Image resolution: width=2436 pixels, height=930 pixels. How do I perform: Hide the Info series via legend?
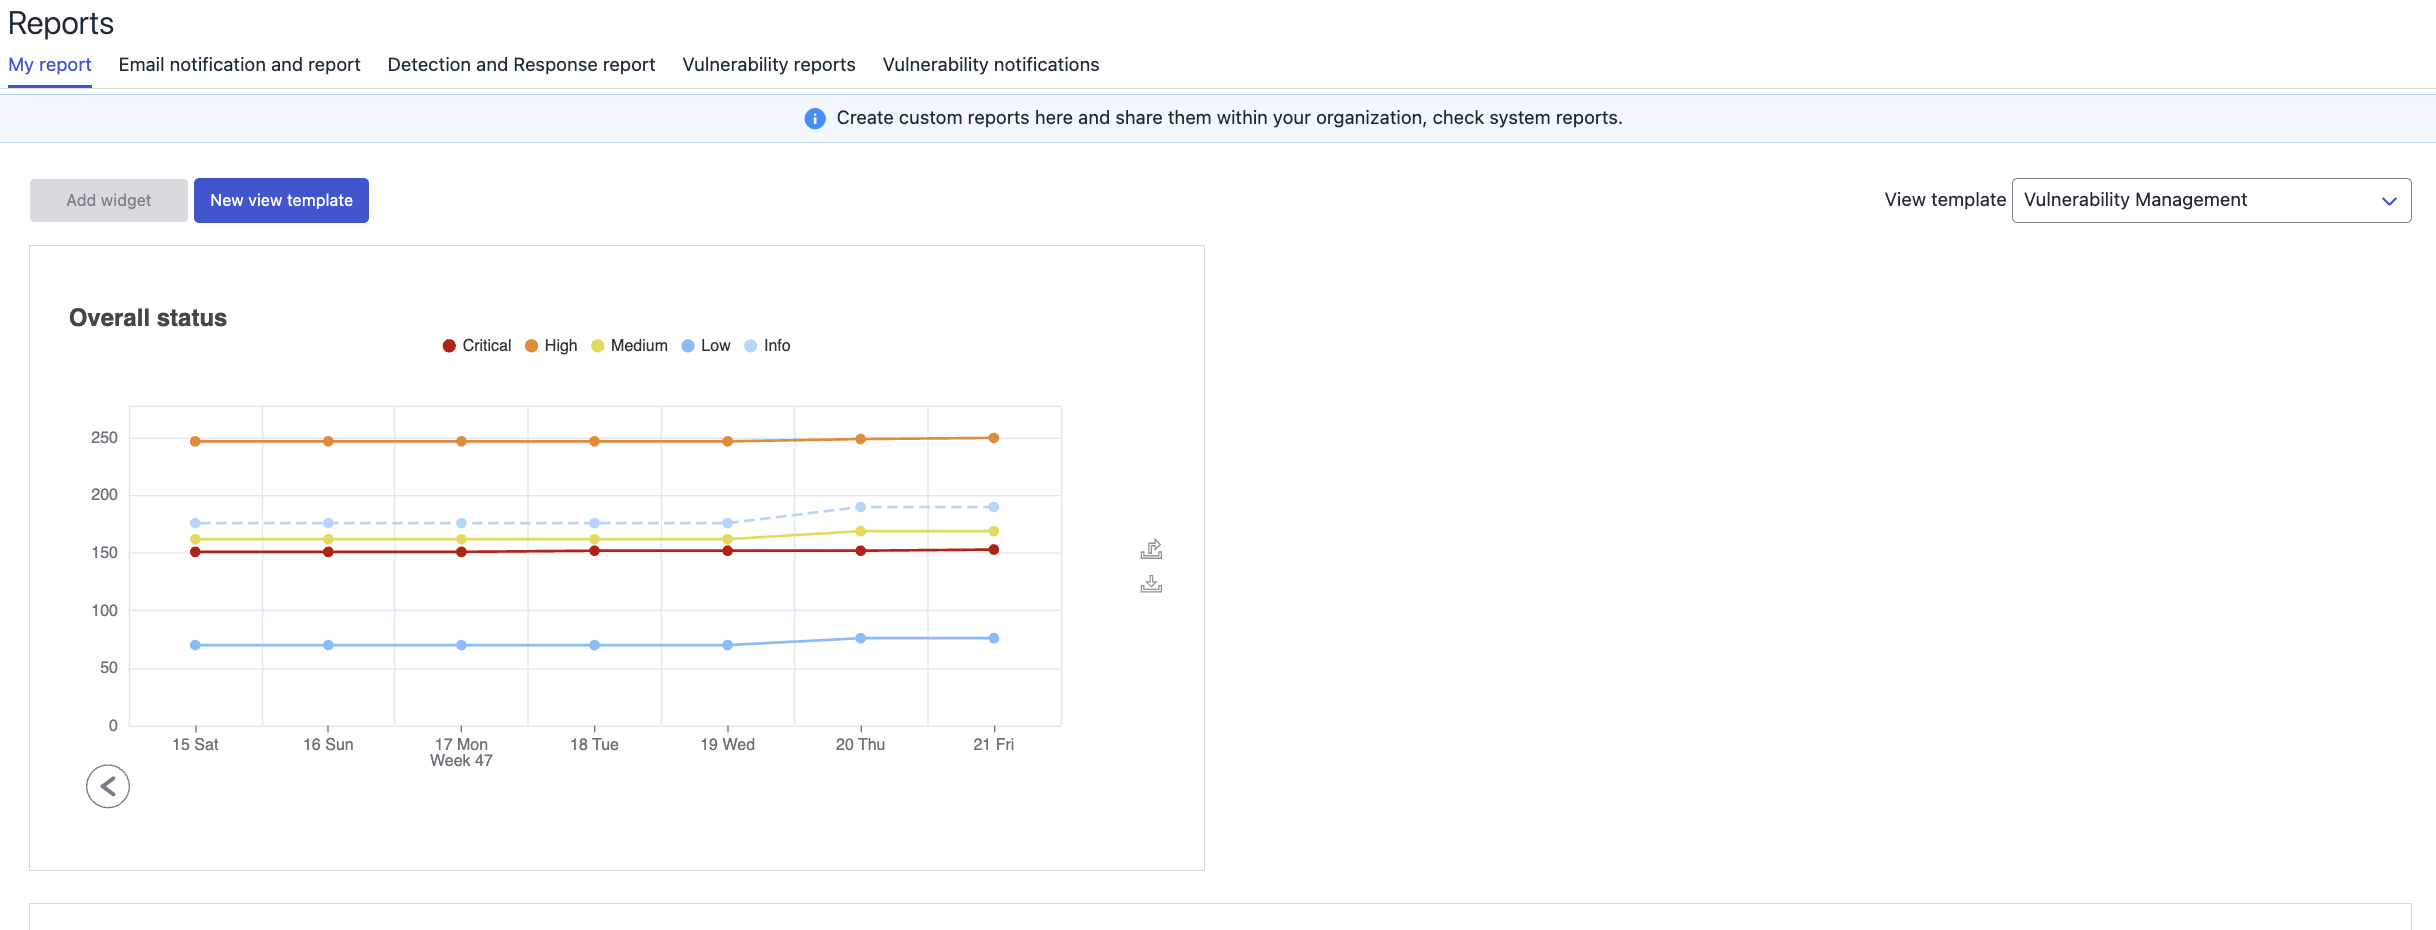pyautogui.click(x=767, y=346)
